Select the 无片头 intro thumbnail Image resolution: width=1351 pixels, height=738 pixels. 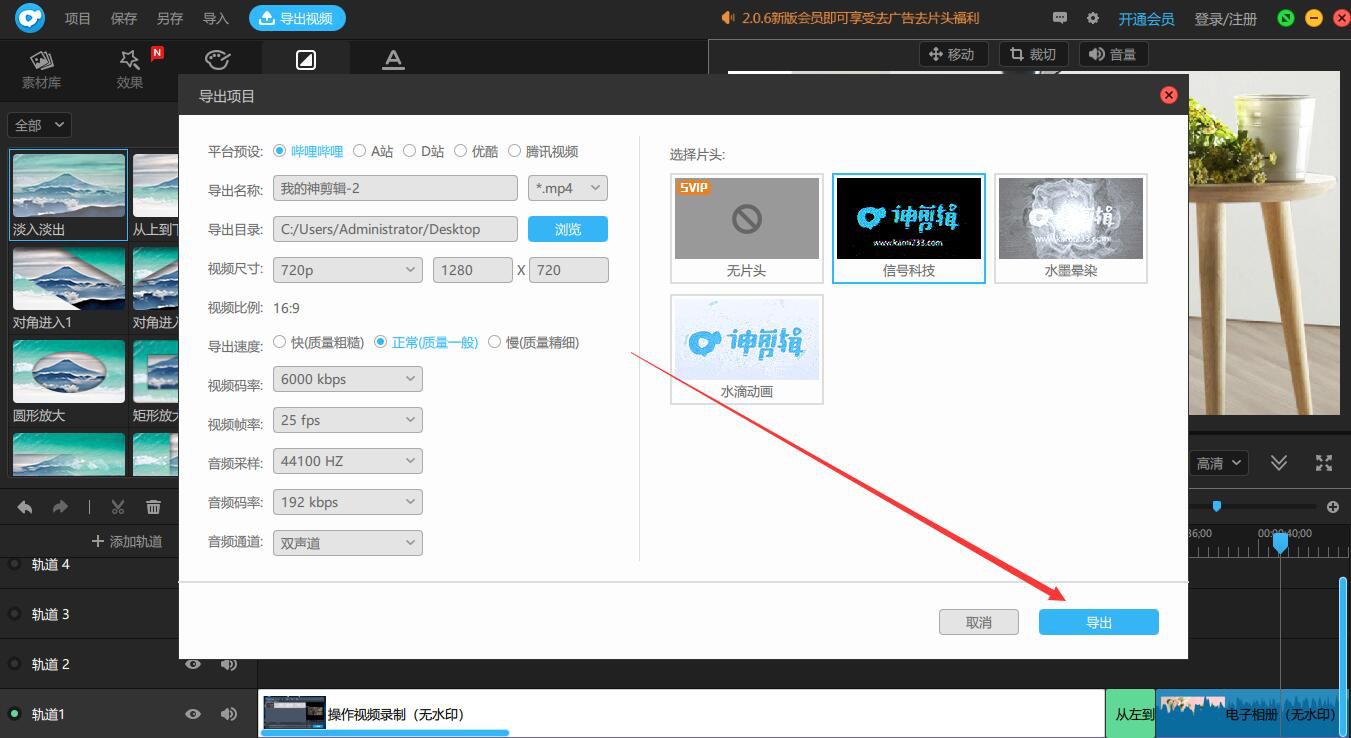pos(747,228)
